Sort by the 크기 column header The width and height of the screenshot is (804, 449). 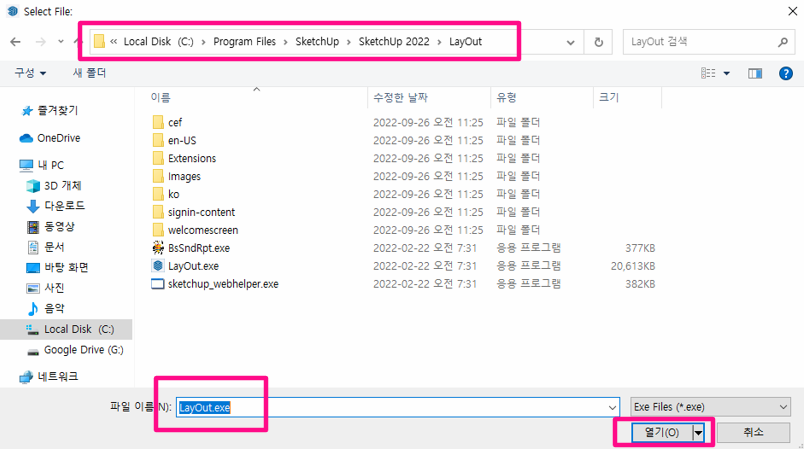pyautogui.click(x=609, y=97)
